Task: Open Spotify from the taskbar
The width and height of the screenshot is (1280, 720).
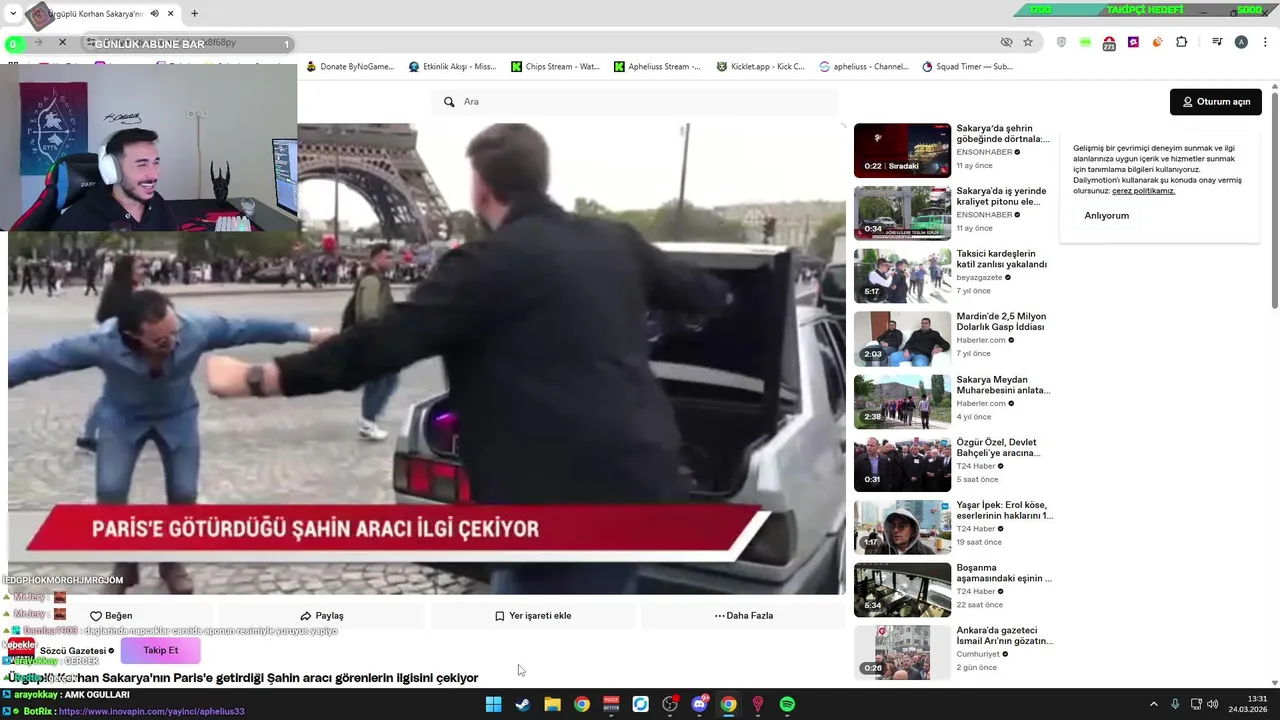Action: [x=787, y=705]
